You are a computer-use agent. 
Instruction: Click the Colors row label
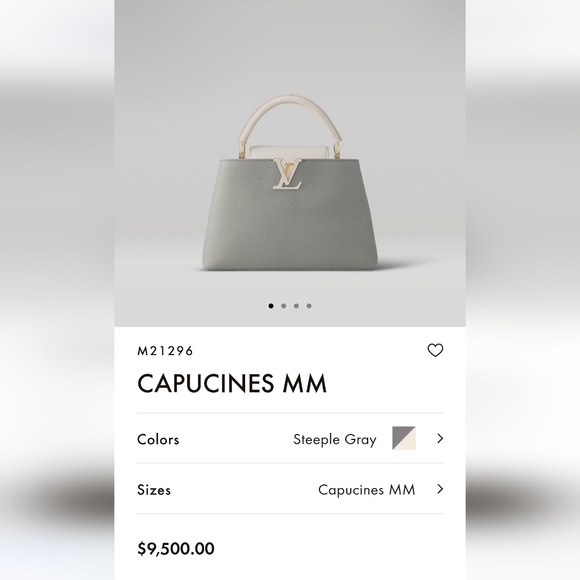[x=158, y=439]
